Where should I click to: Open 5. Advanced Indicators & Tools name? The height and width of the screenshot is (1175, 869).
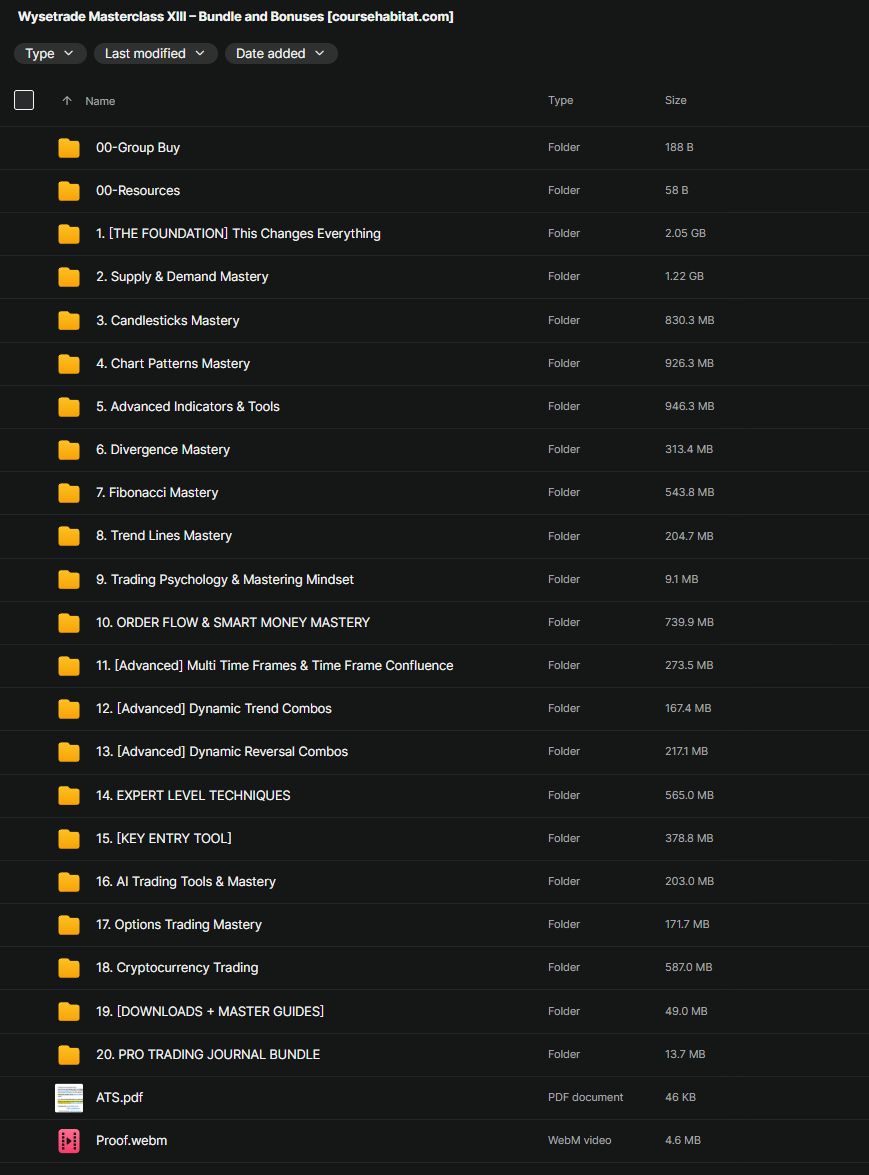(187, 406)
